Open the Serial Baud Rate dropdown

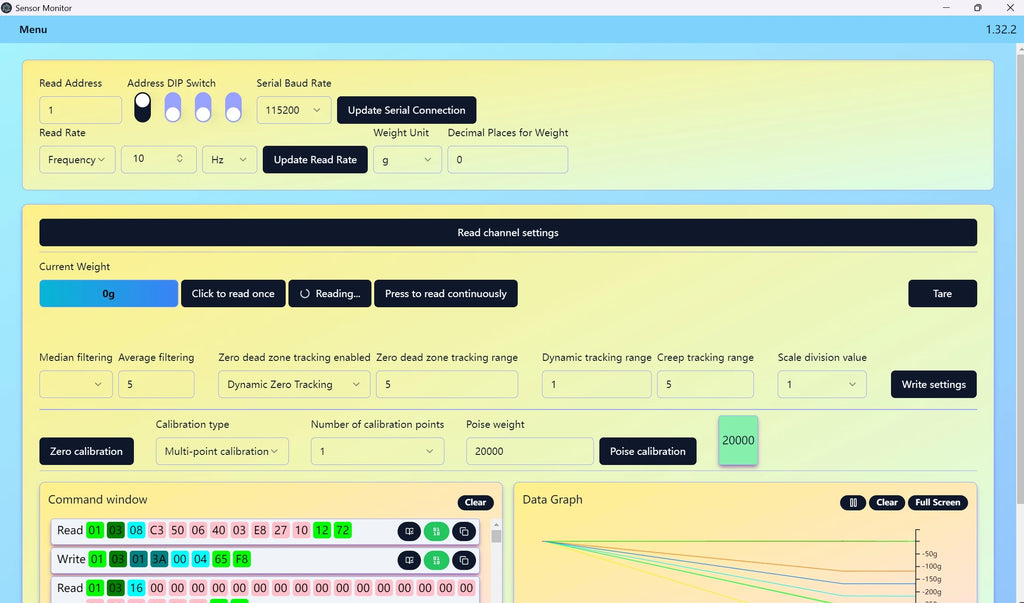click(294, 110)
